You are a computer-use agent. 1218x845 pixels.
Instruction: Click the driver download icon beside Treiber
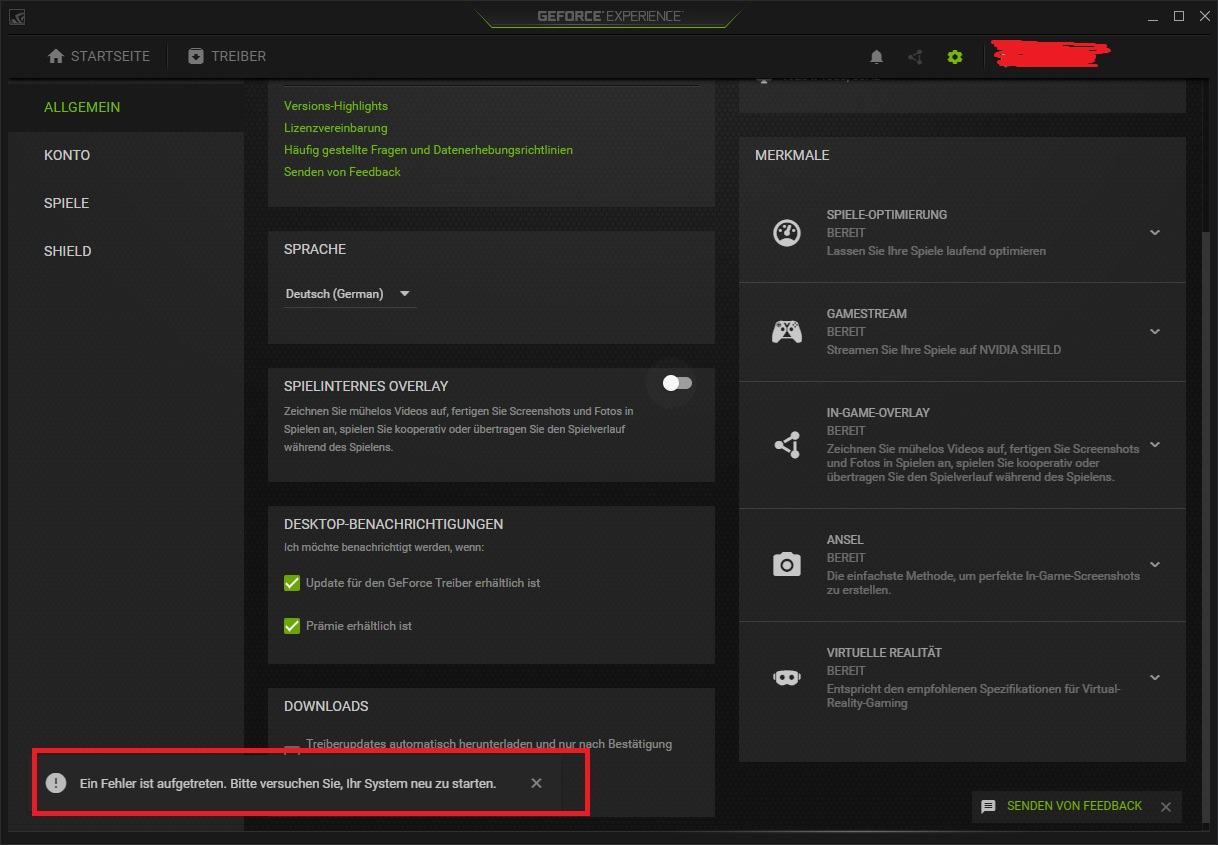click(196, 56)
